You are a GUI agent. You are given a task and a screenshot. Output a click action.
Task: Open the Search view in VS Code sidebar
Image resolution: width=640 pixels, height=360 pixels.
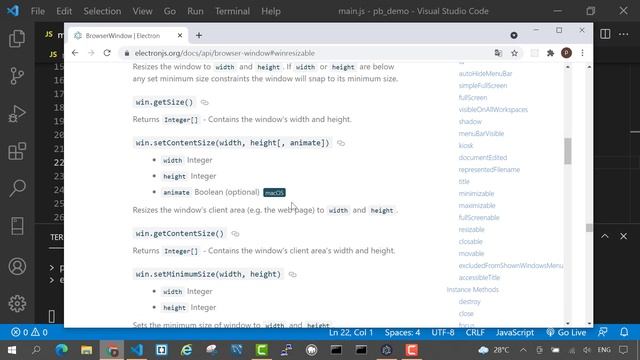pos(17,189)
